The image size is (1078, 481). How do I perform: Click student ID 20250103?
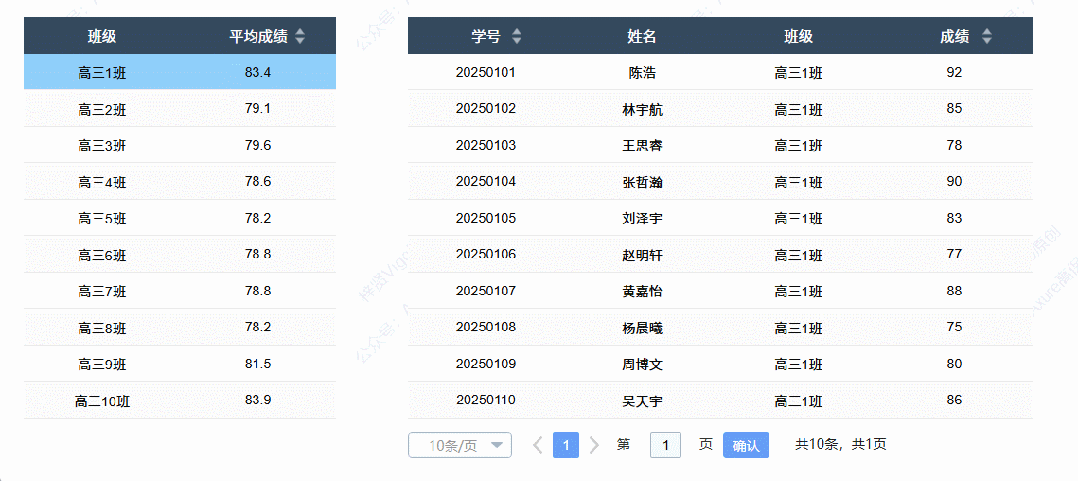point(485,145)
